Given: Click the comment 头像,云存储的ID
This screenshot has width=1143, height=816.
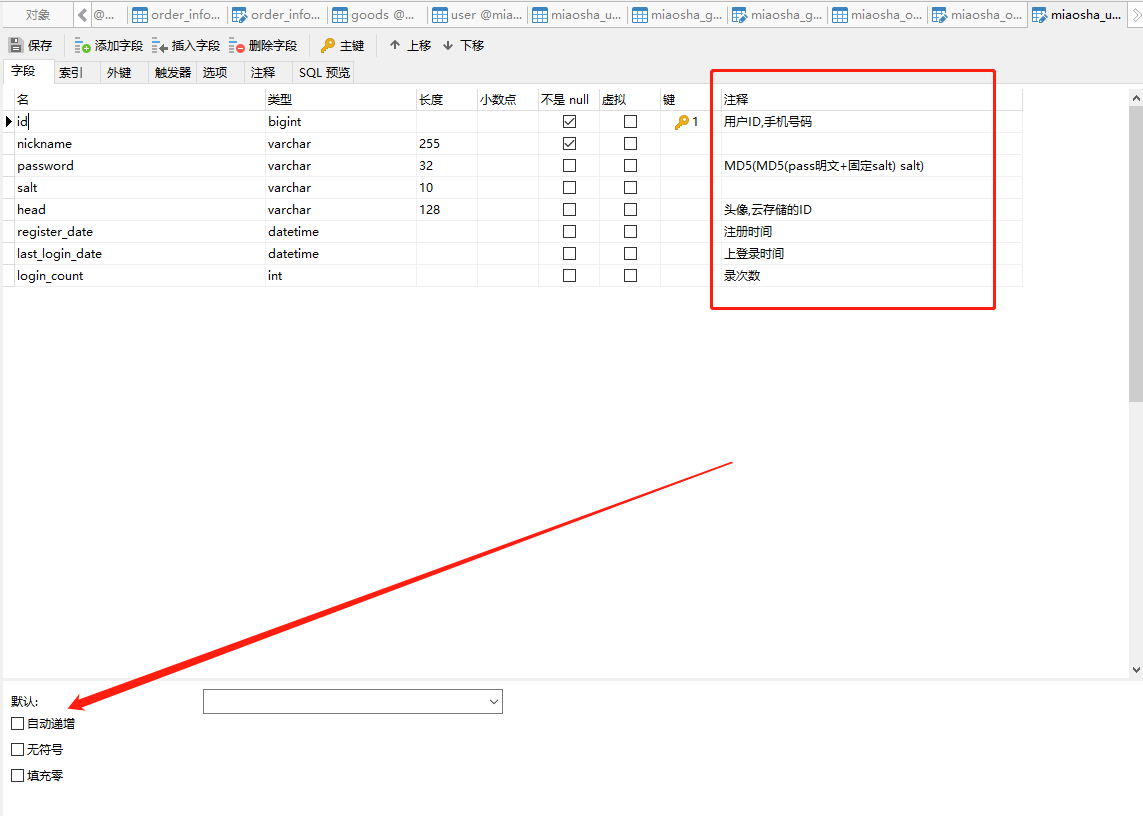Looking at the screenshot, I should (x=768, y=209).
